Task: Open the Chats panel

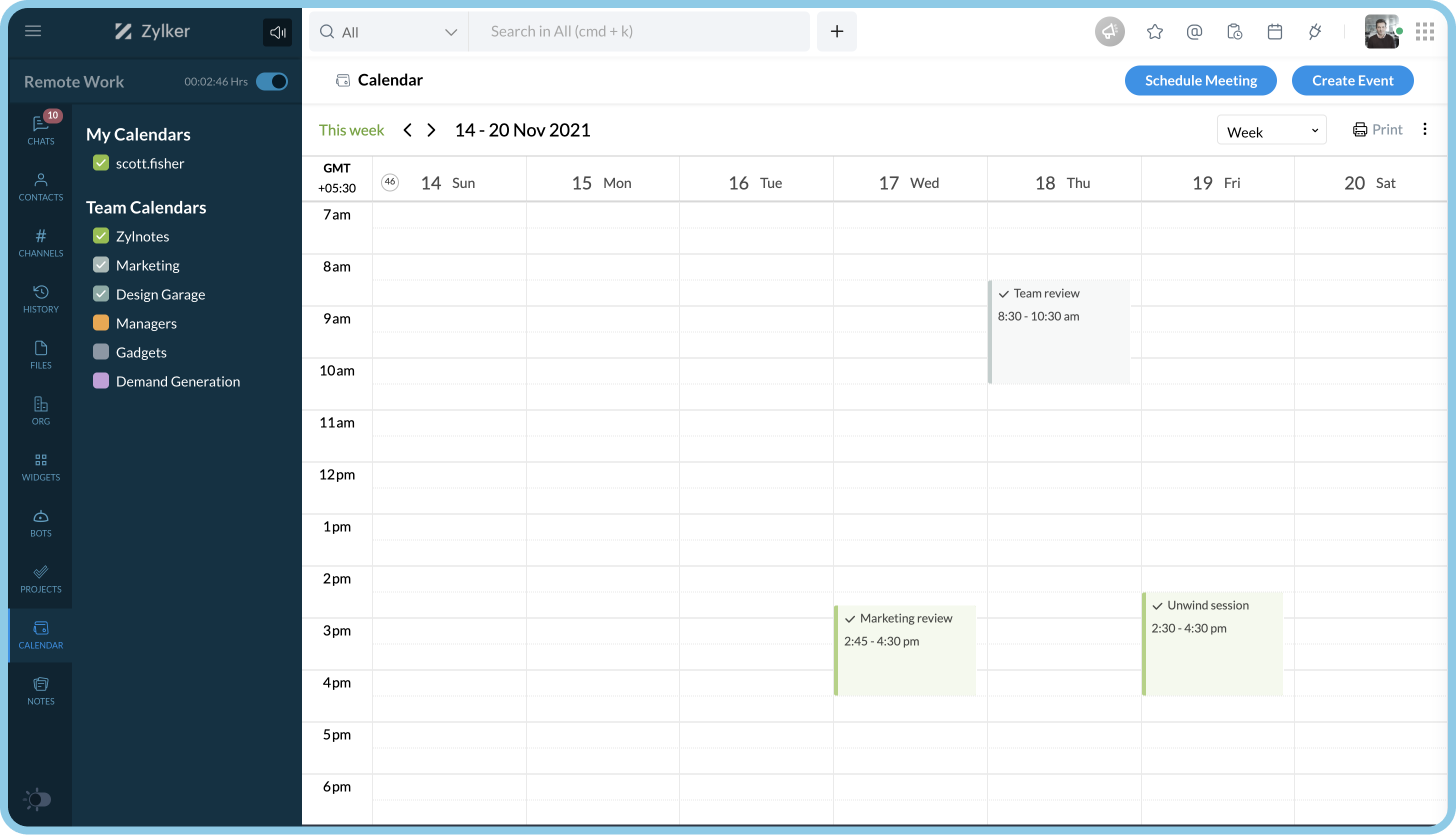Action: pyautogui.click(x=40, y=129)
